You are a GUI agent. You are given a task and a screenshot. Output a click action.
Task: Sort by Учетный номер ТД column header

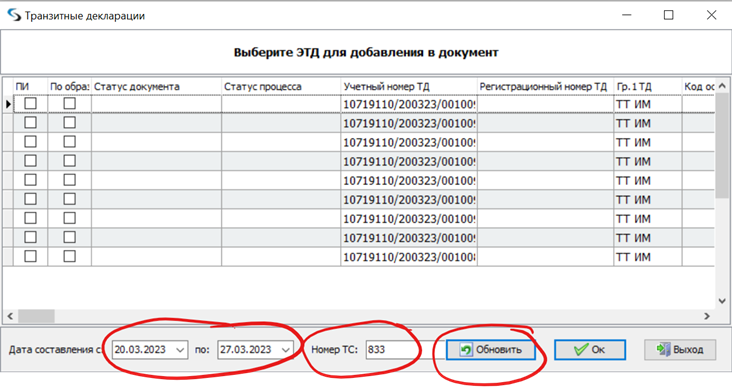click(409, 86)
